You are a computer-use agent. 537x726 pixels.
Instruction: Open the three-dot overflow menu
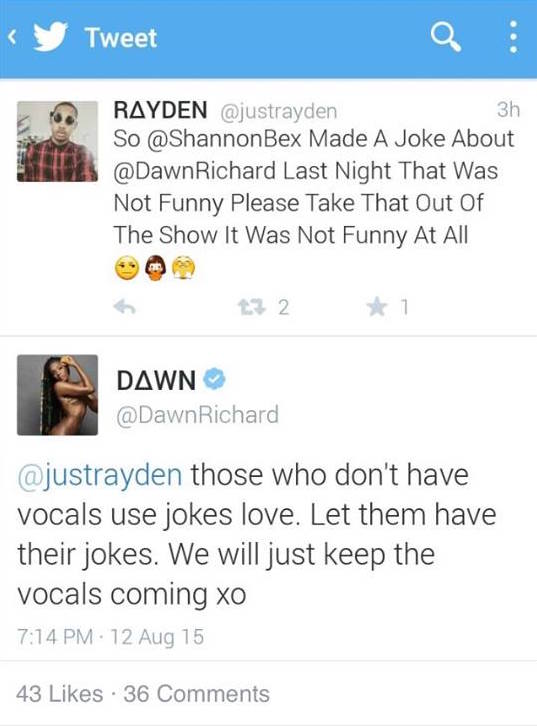pyautogui.click(x=513, y=37)
